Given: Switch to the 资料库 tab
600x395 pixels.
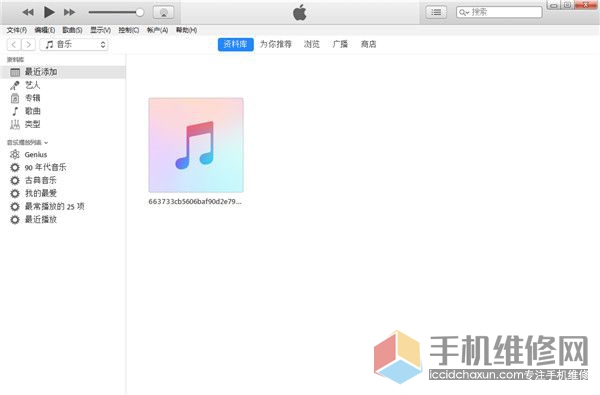Looking at the screenshot, I should point(236,44).
